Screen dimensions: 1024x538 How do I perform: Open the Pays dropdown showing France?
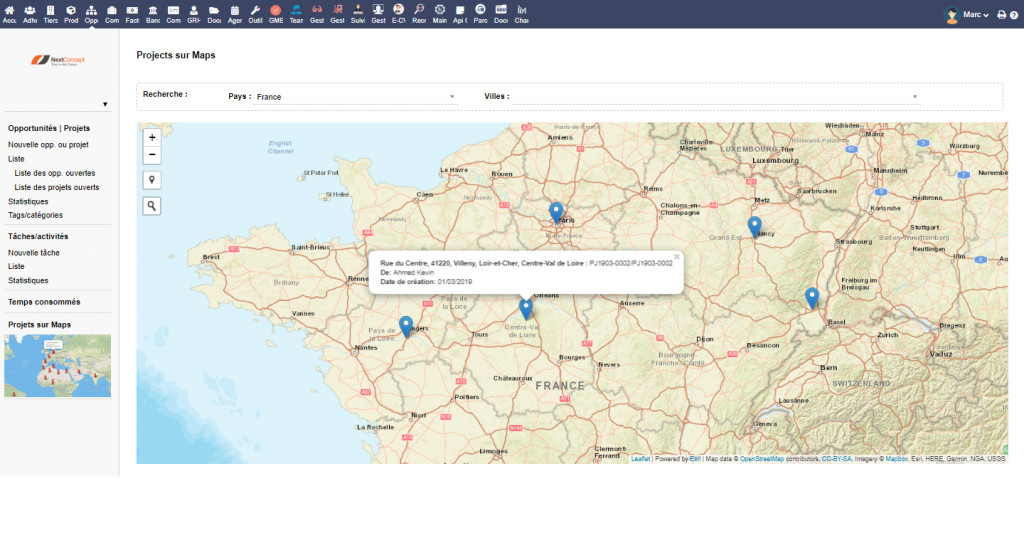[355, 97]
